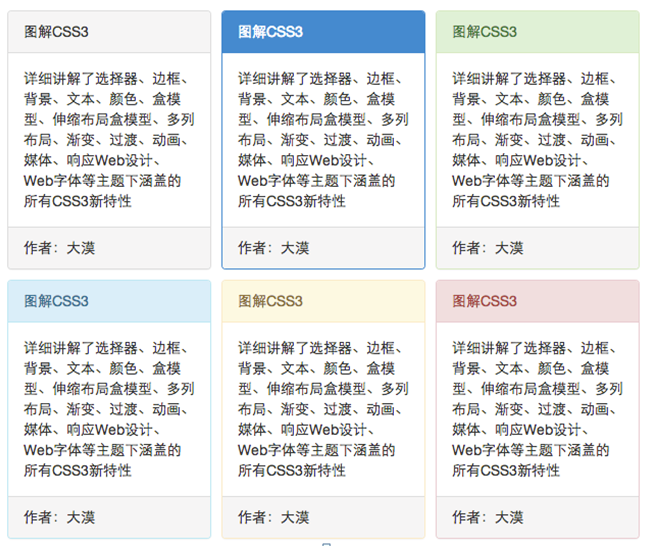Select the body paragraph in the green panel

point(536,139)
